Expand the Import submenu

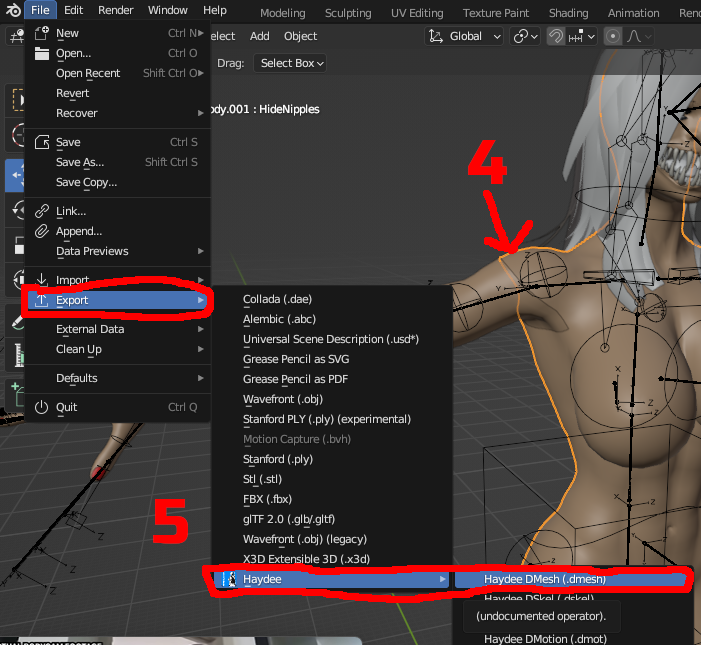tap(118, 280)
